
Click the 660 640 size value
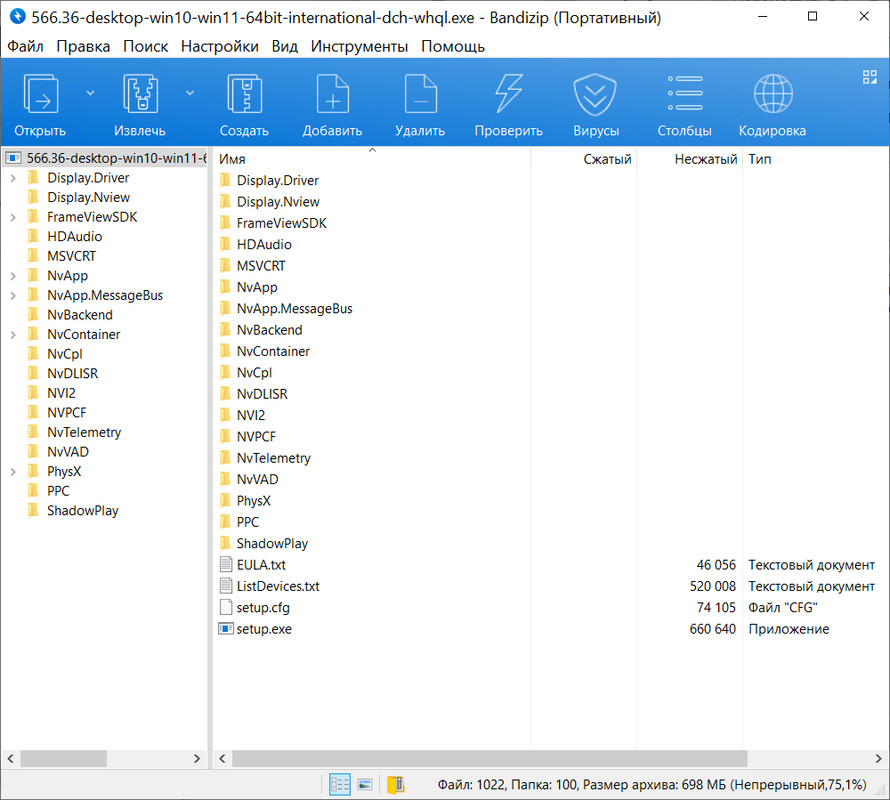click(712, 629)
